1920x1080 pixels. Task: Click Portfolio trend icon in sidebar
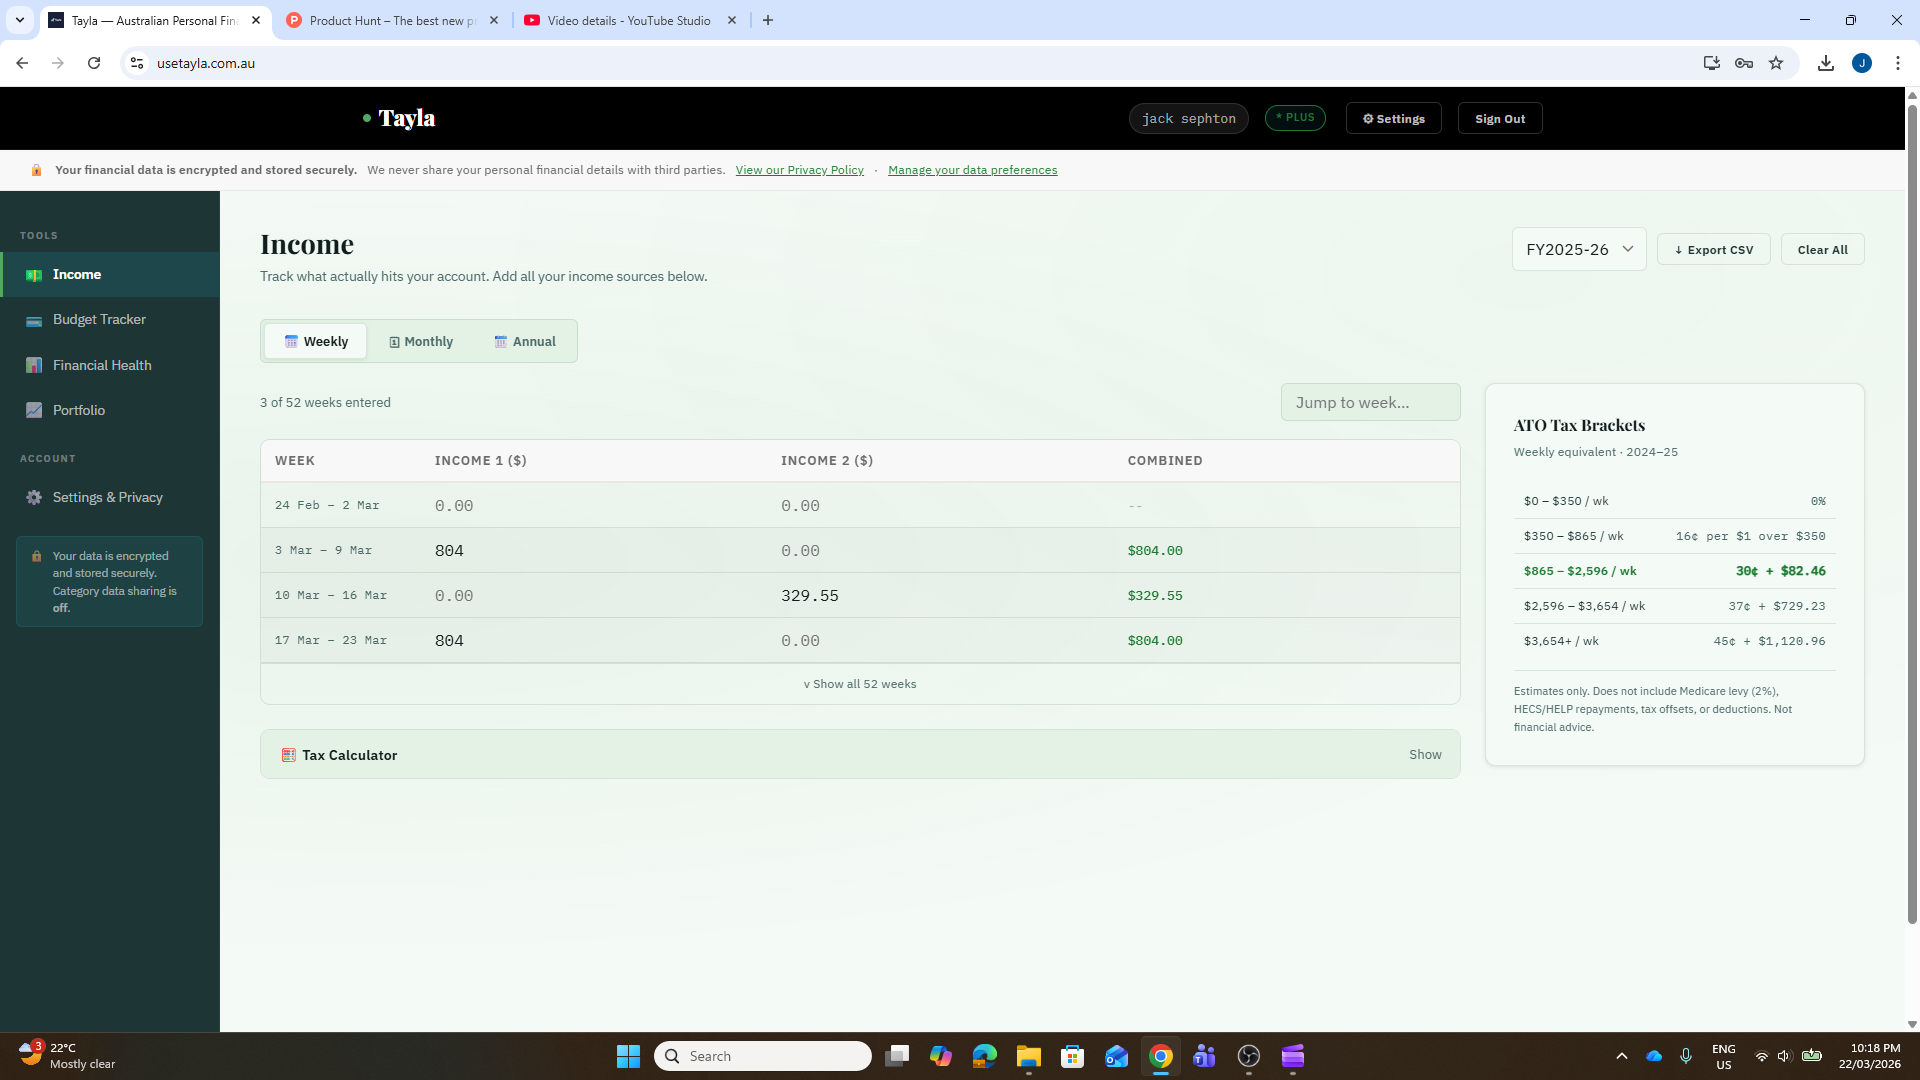(x=34, y=411)
